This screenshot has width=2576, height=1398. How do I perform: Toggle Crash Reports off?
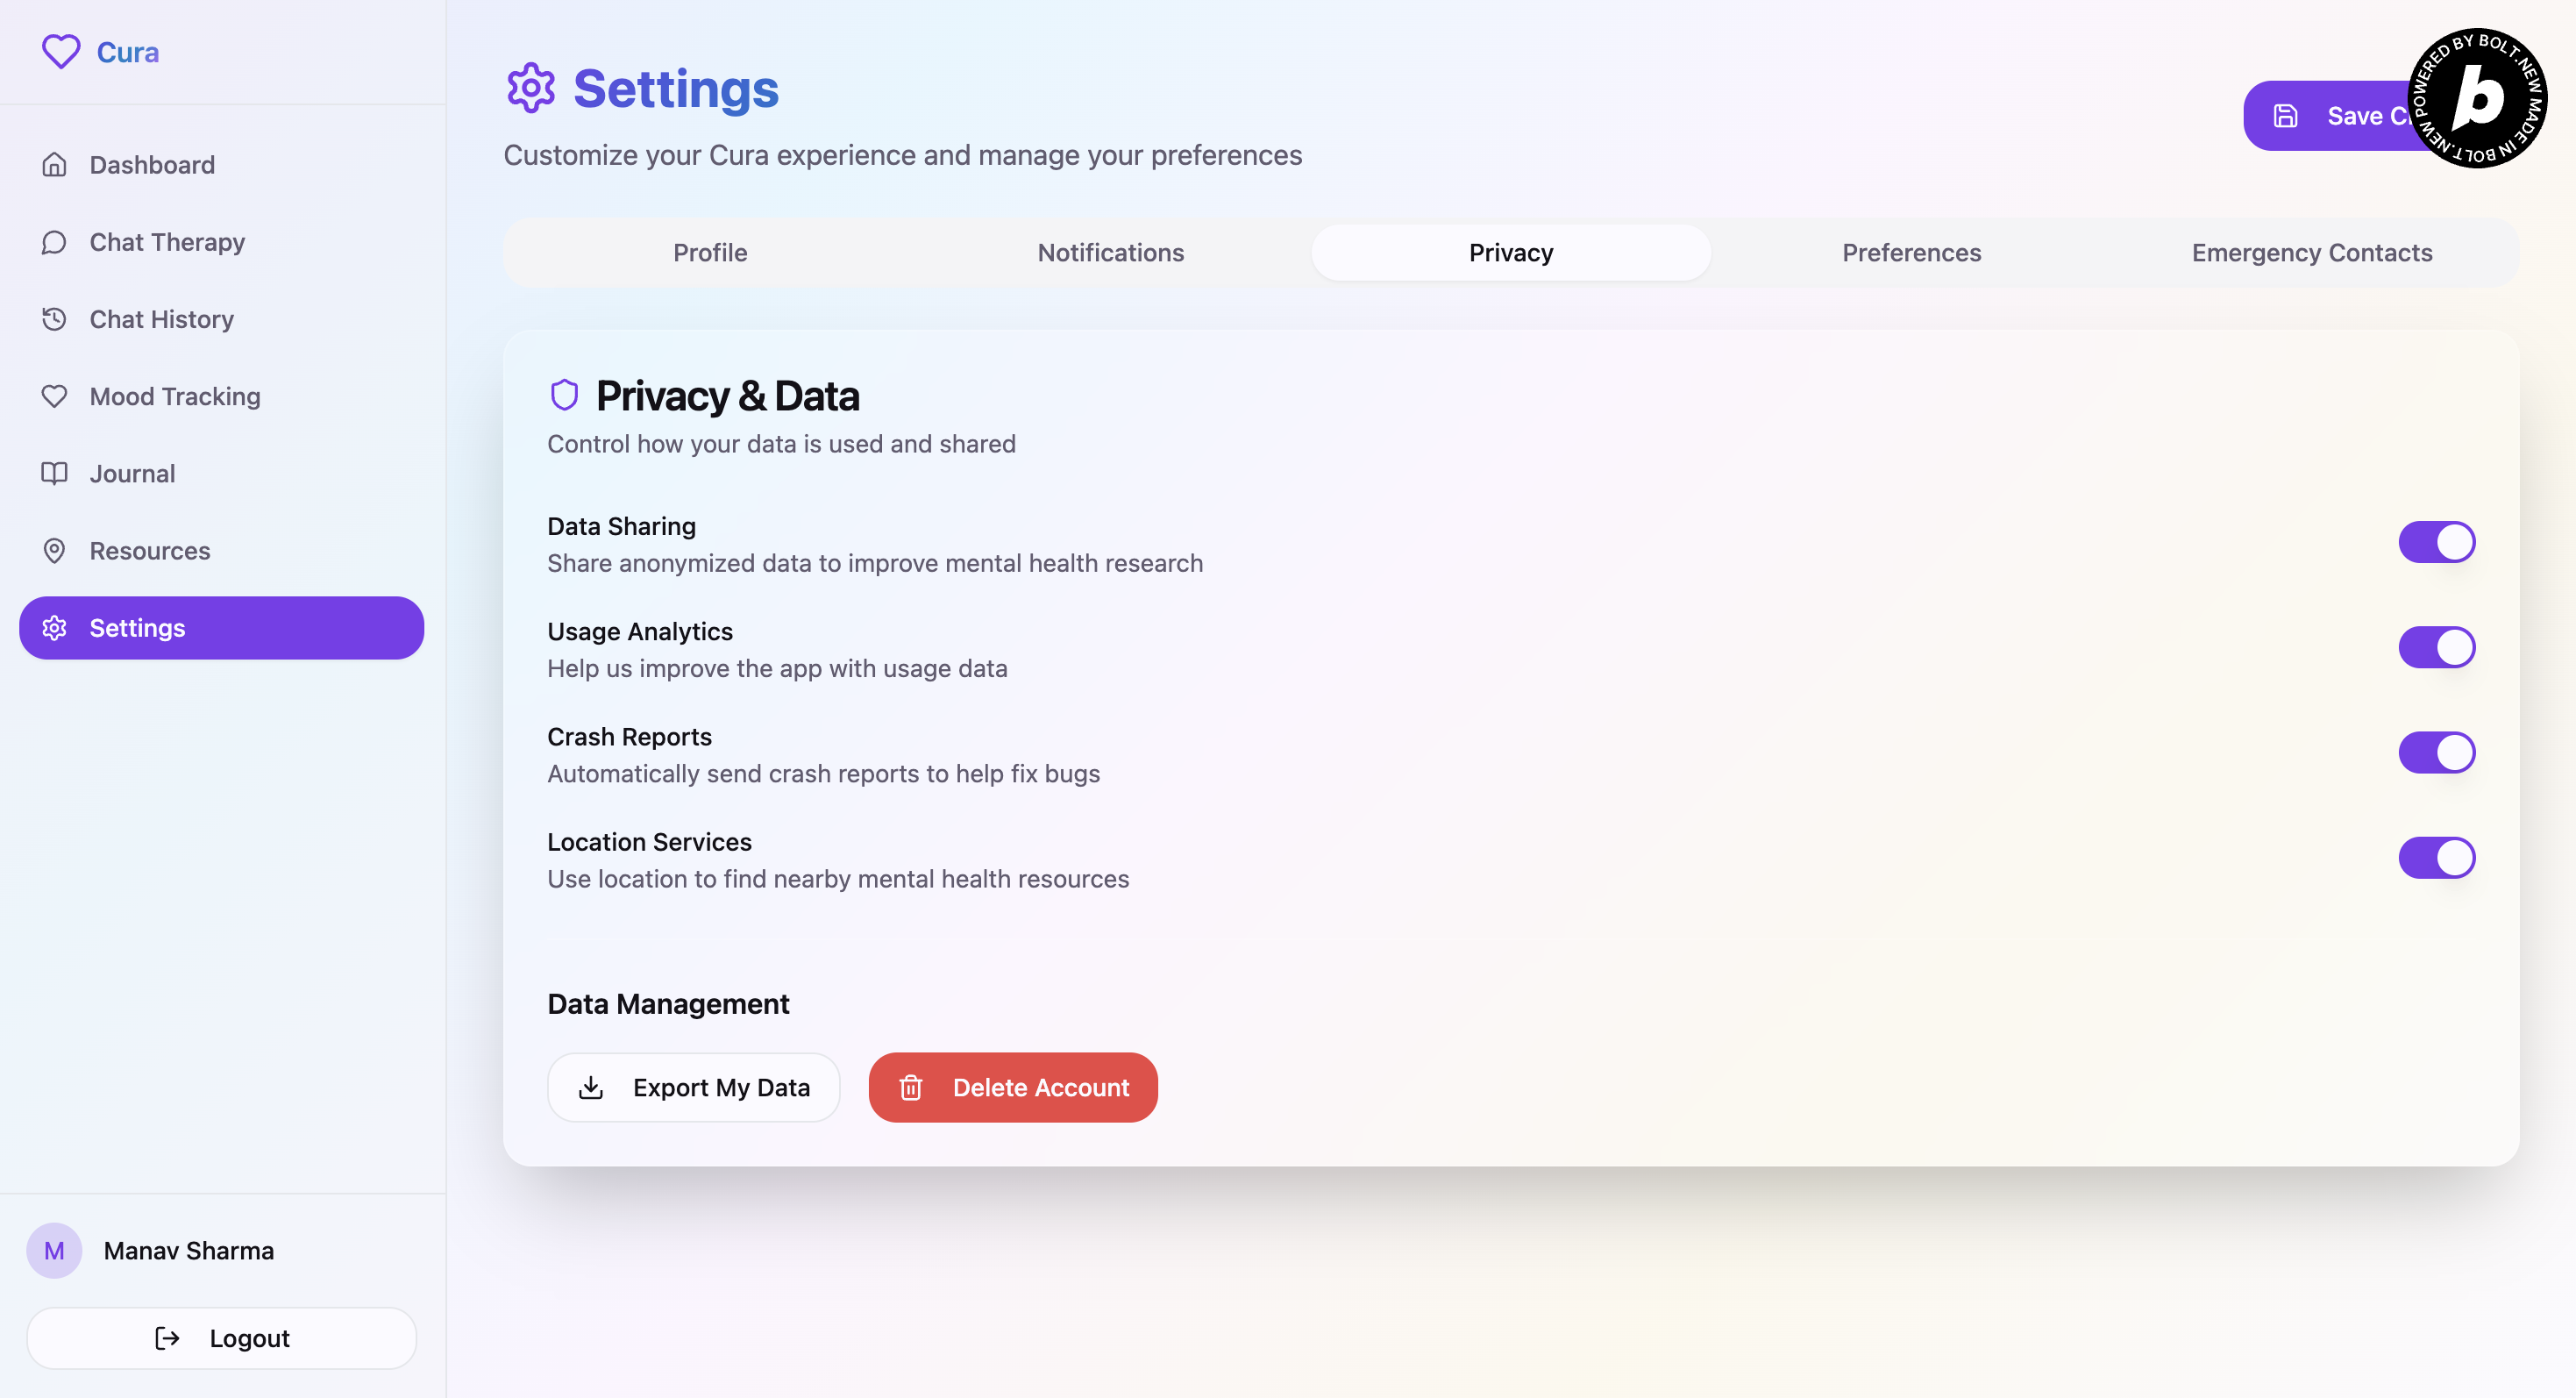tap(2436, 752)
